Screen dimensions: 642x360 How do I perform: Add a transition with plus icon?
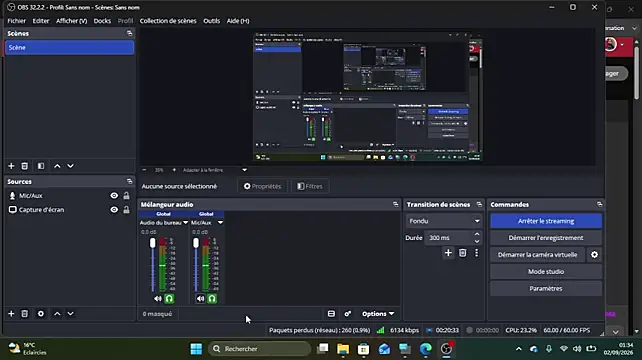(448, 253)
